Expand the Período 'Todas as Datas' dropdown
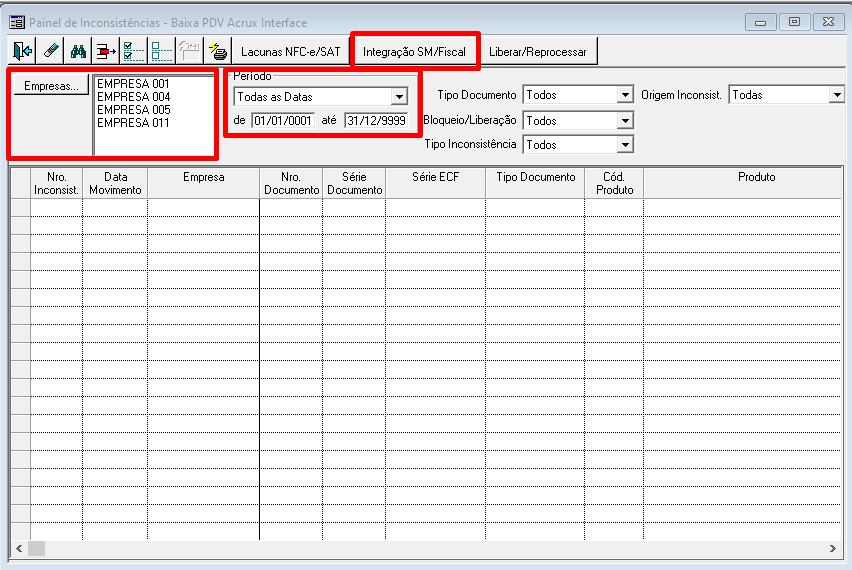Image resolution: width=852 pixels, height=570 pixels. [399, 97]
